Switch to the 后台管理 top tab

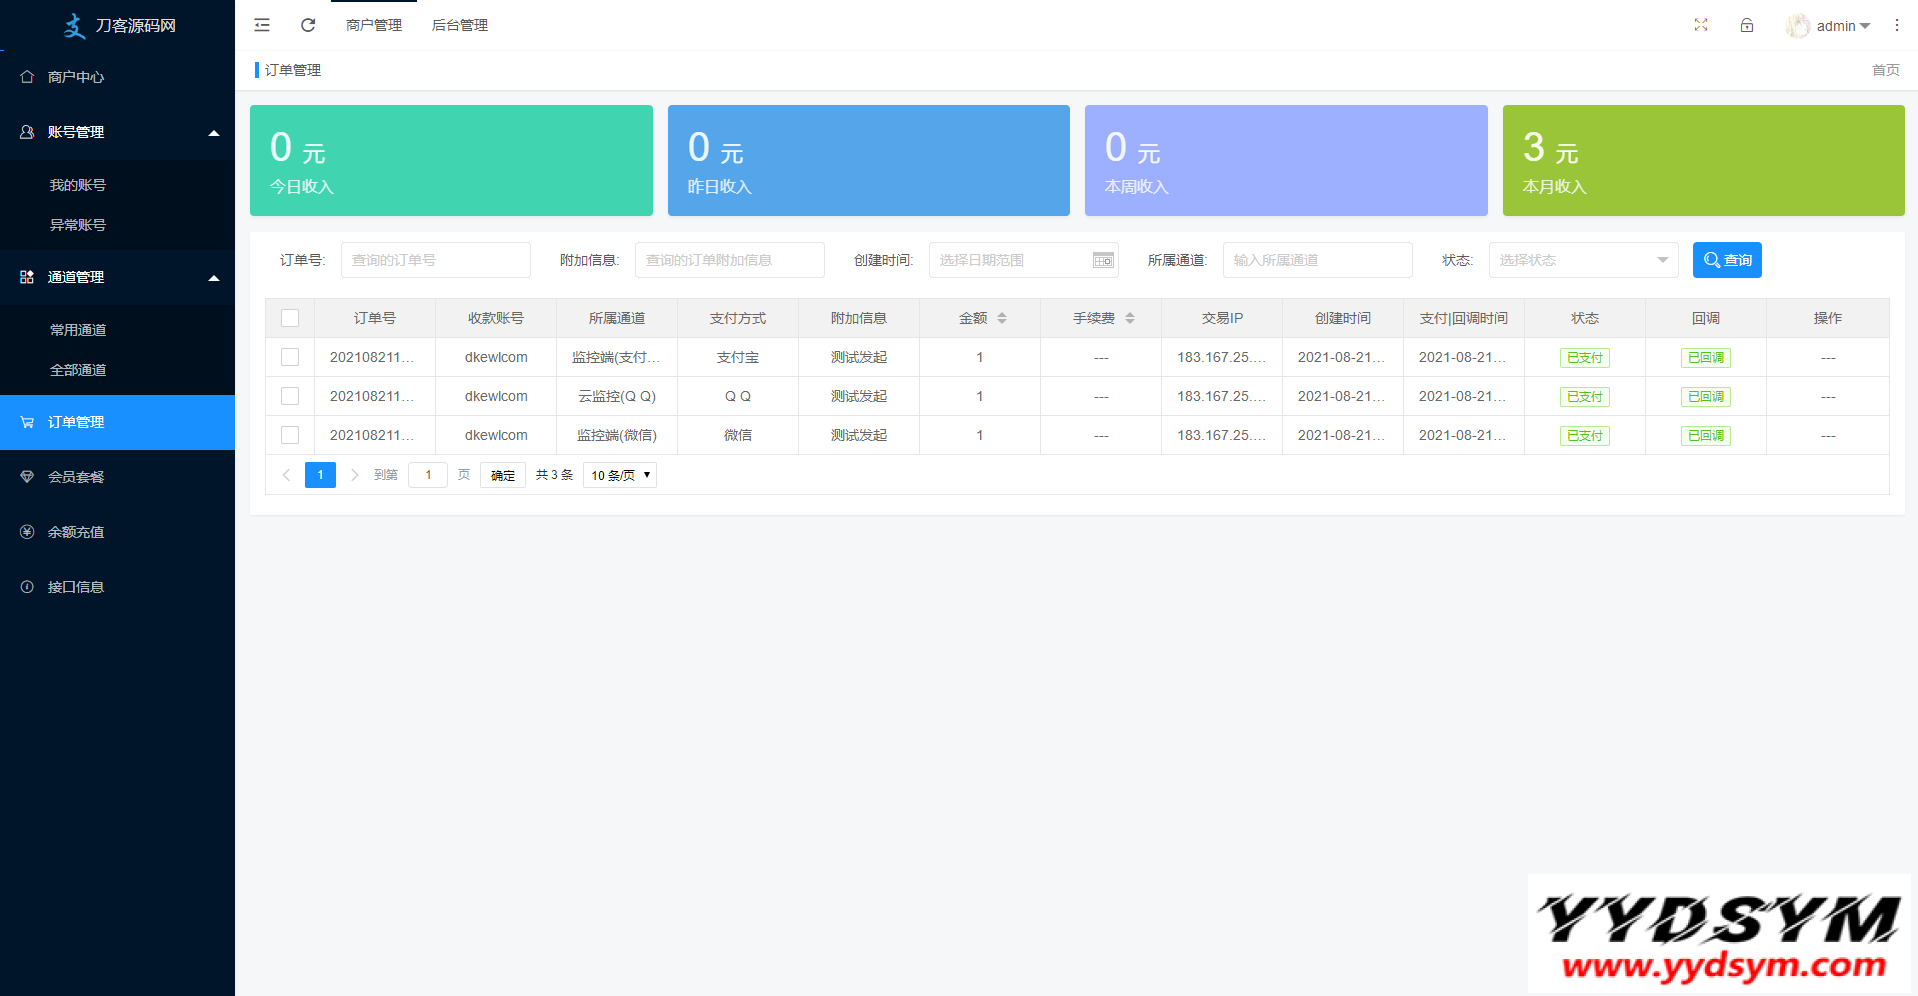[x=459, y=25]
